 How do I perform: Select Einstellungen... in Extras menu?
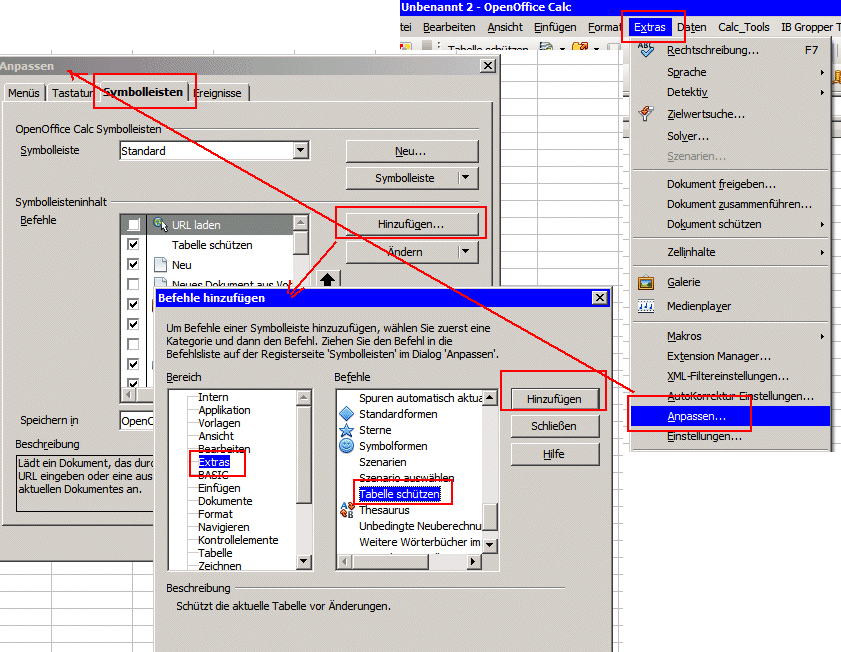731,436
